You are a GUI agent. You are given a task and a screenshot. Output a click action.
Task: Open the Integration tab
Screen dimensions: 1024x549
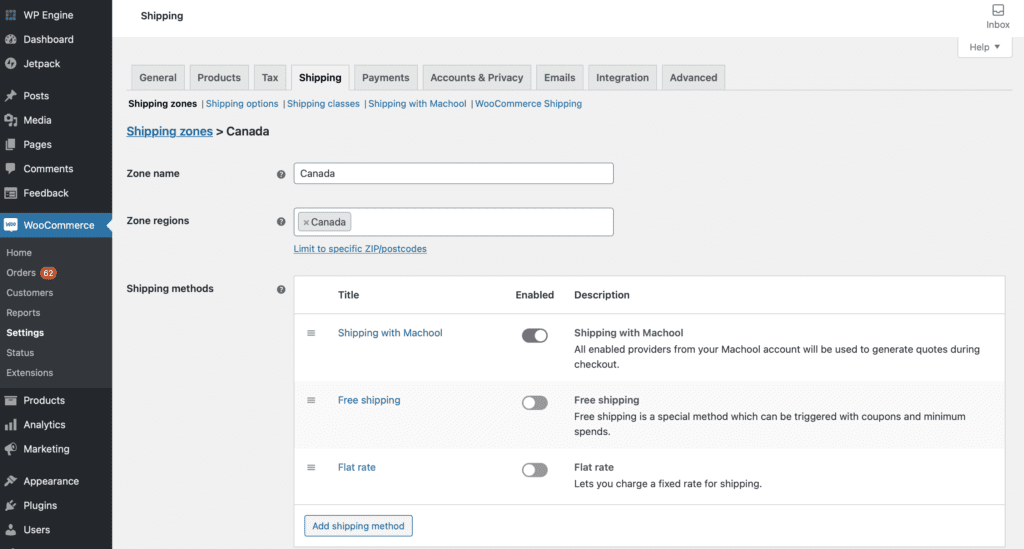(622, 78)
